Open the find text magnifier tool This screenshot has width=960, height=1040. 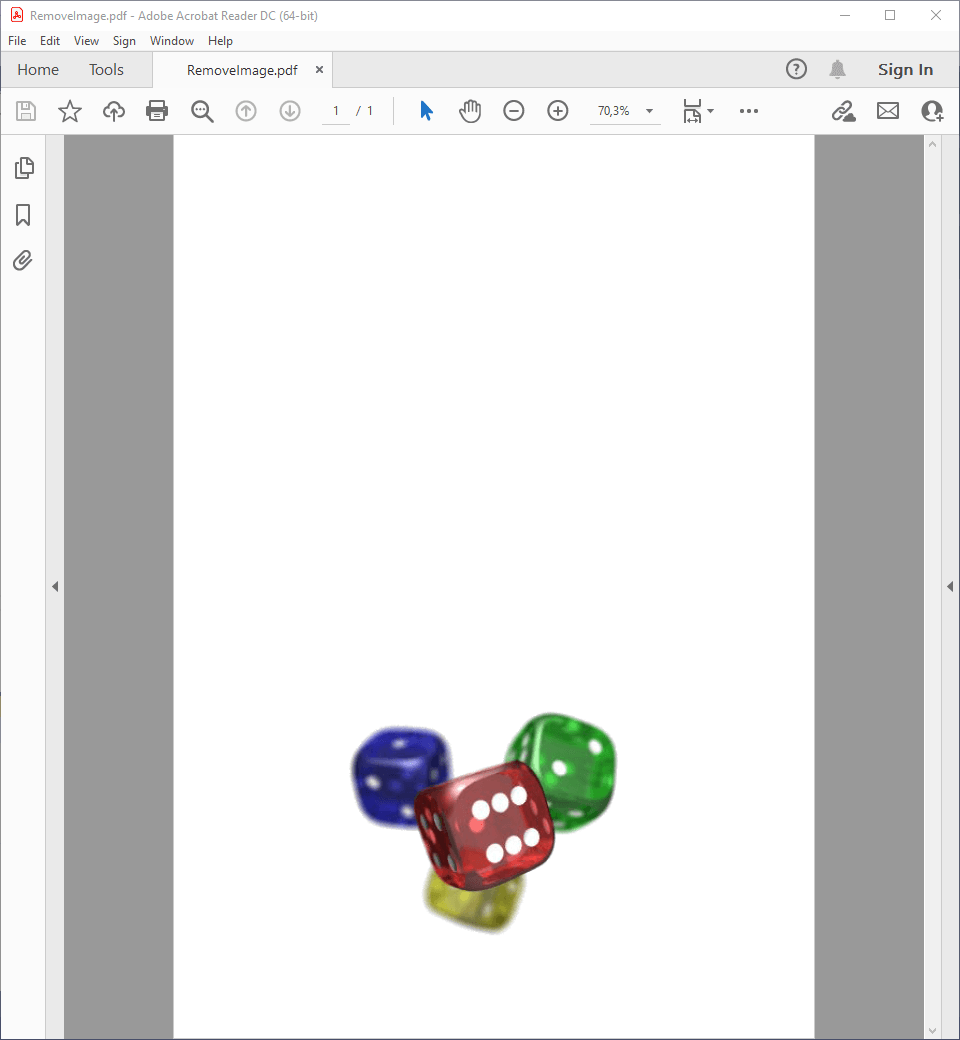[x=202, y=111]
